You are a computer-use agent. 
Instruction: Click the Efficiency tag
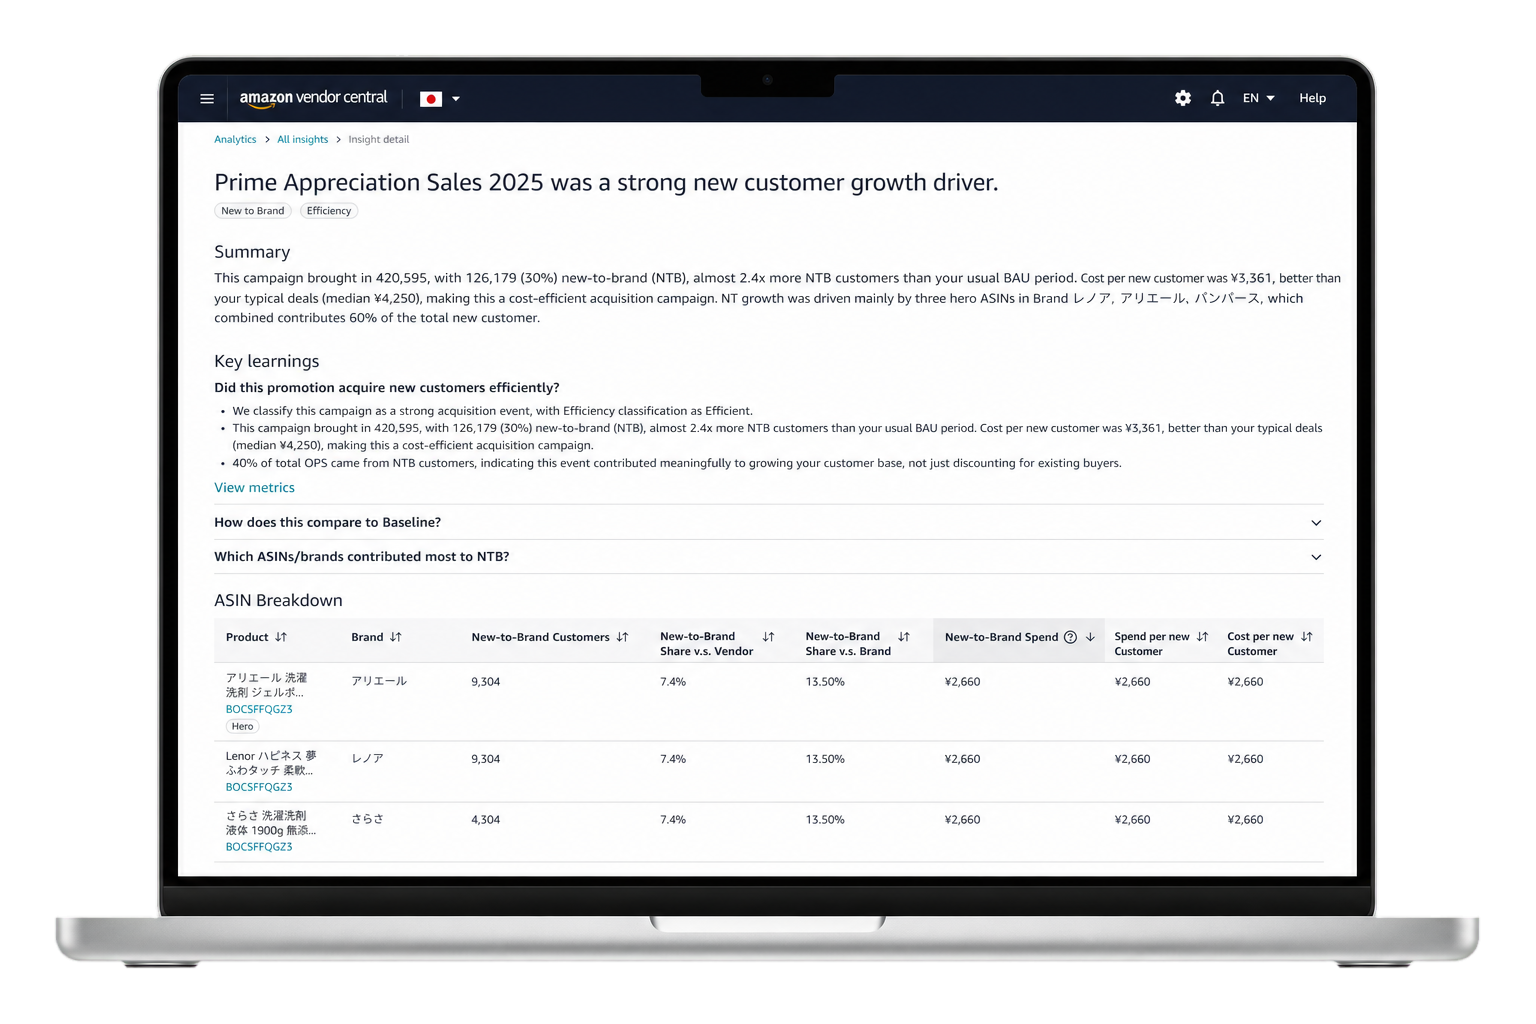(x=329, y=211)
